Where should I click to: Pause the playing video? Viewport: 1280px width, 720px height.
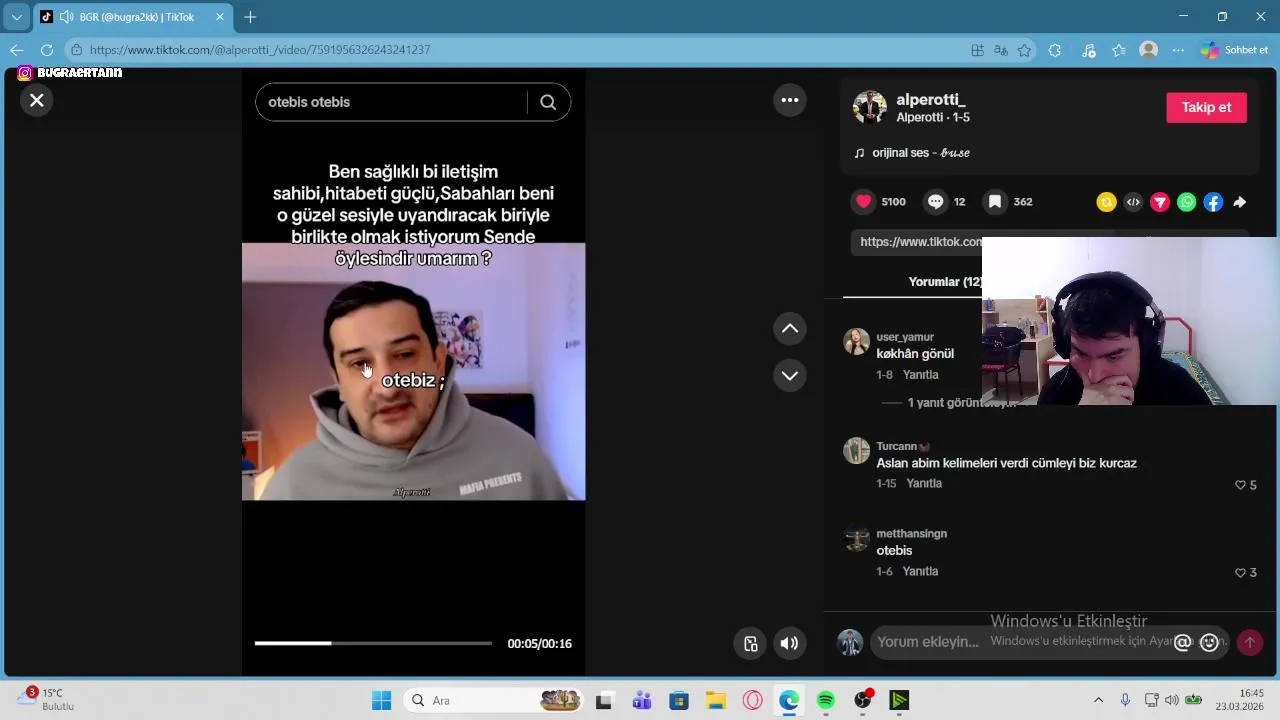[x=413, y=371]
